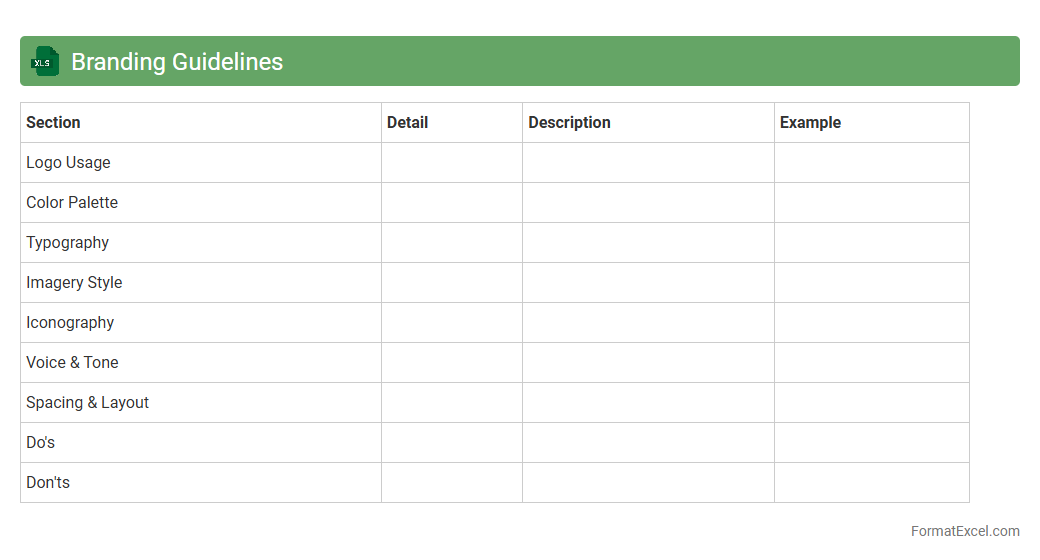Click the empty Detail cell for Logo Usage
The image size is (1040, 560).
click(x=452, y=163)
